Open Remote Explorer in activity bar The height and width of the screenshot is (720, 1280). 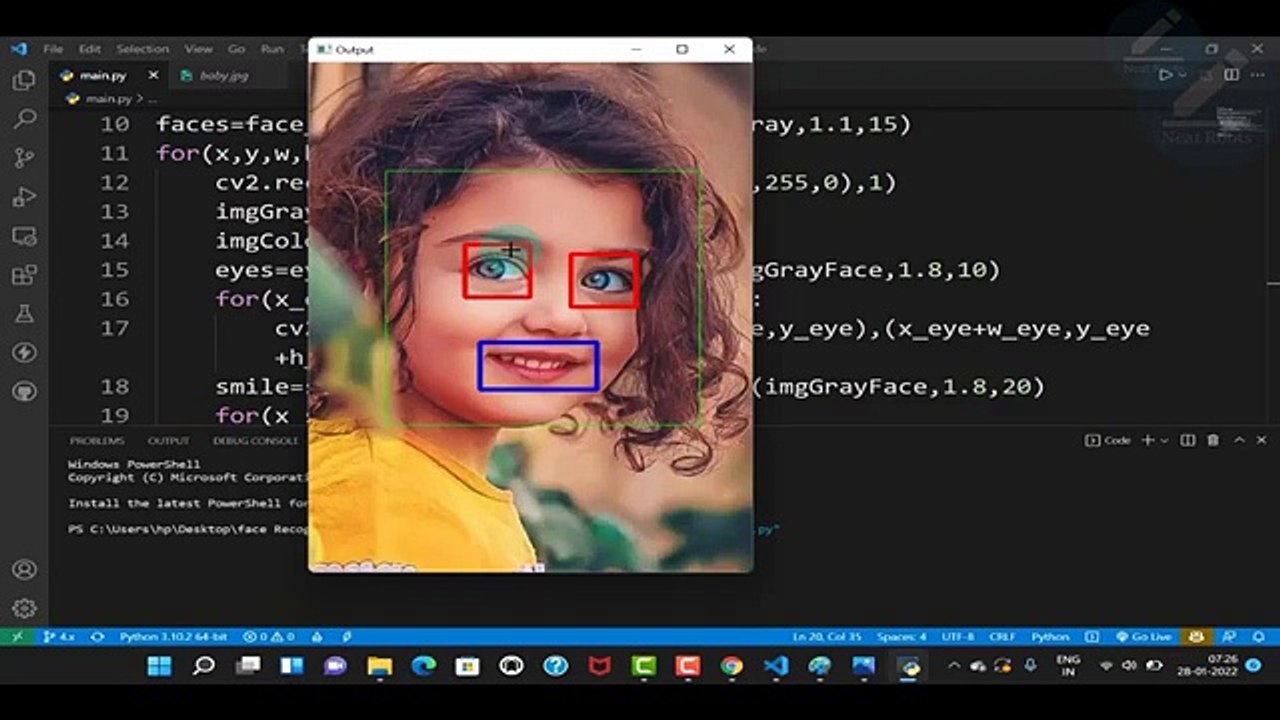click(24, 236)
